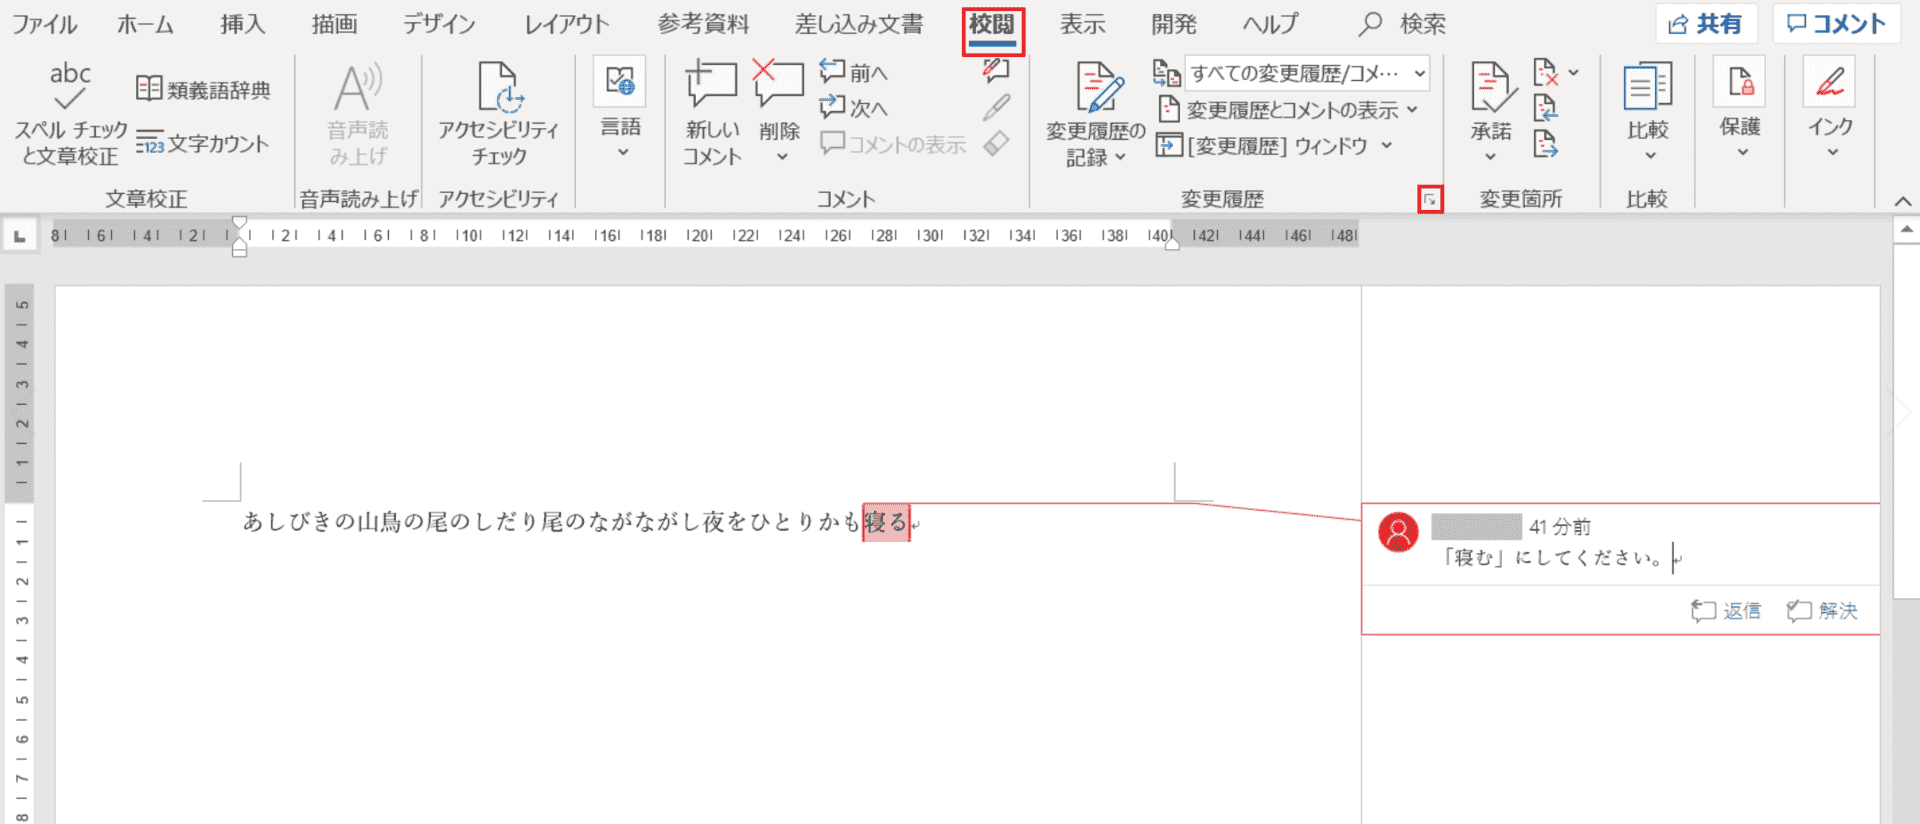Collapse the ribbon with the chevron
The image size is (1920, 824).
[x=1902, y=201]
